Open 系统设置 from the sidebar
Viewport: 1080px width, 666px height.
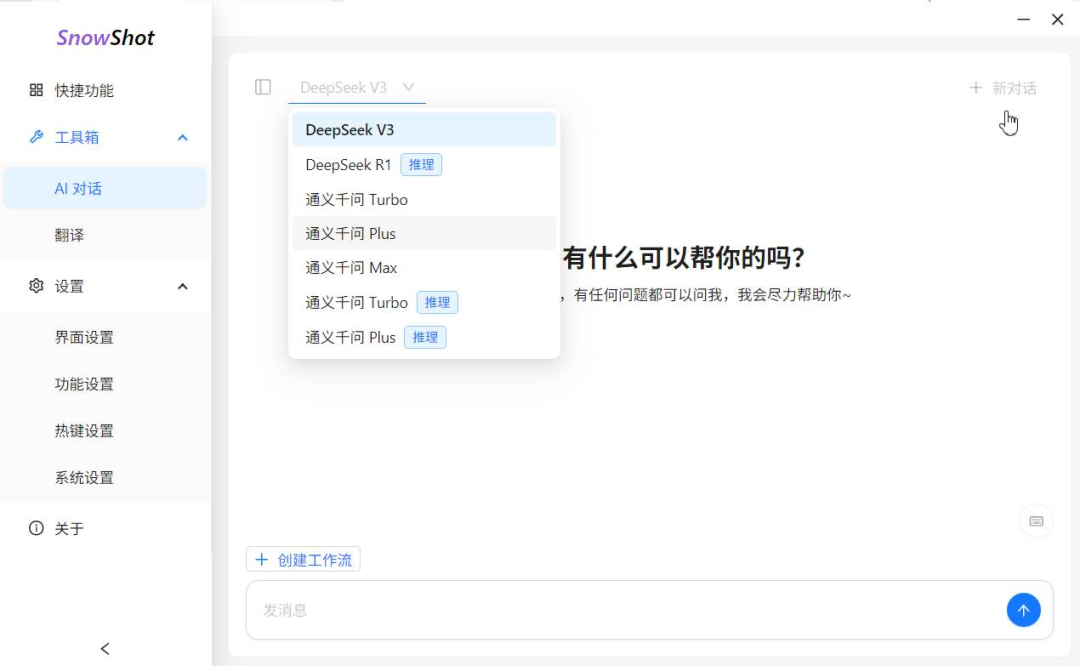[x=84, y=477]
